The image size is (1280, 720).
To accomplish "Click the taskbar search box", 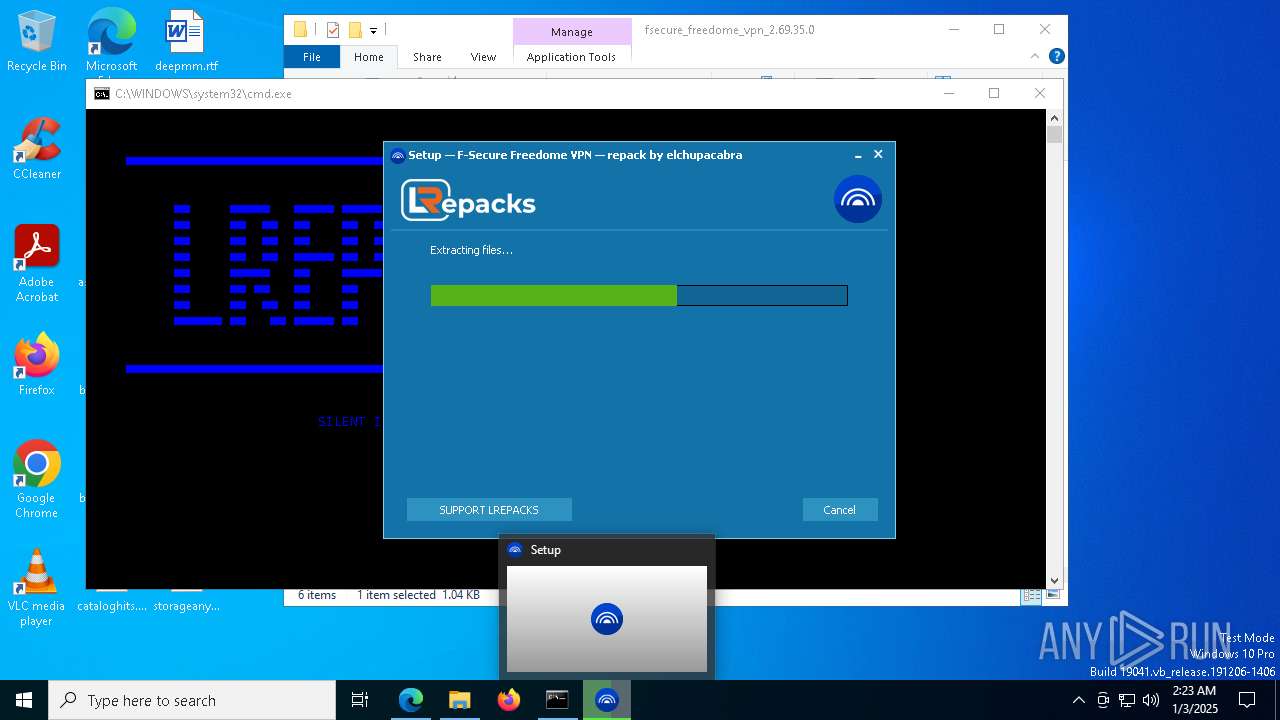I will (192, 700).
